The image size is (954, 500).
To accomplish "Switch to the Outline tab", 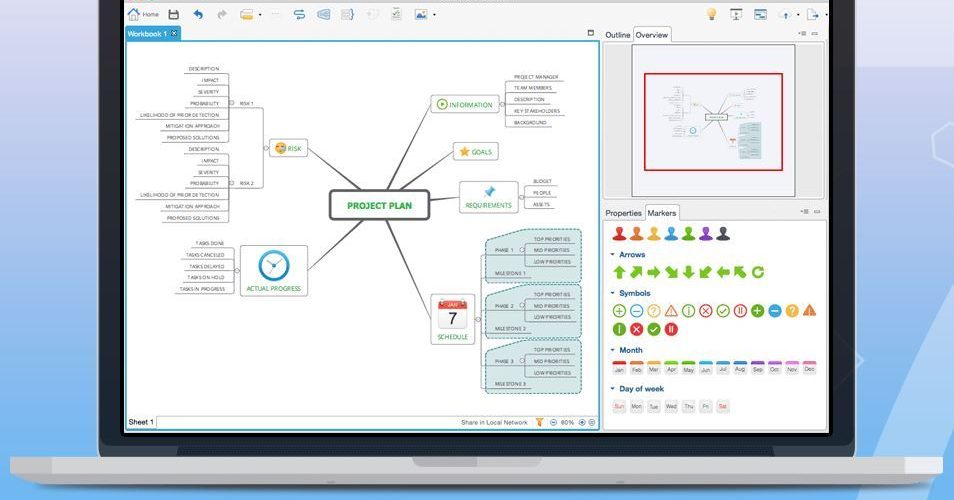I will pyautogui.click(x=617, y=35).
